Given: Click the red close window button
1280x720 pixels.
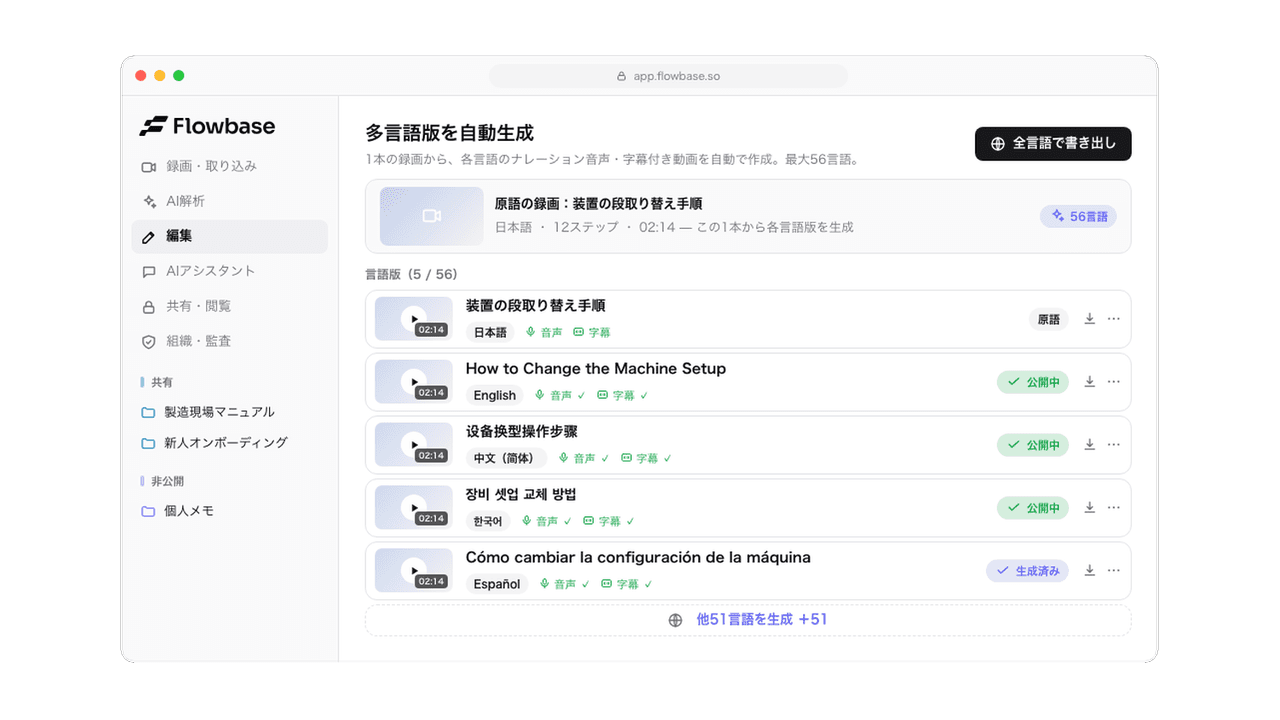Looking at the screenshot, I should click(141, 76).
